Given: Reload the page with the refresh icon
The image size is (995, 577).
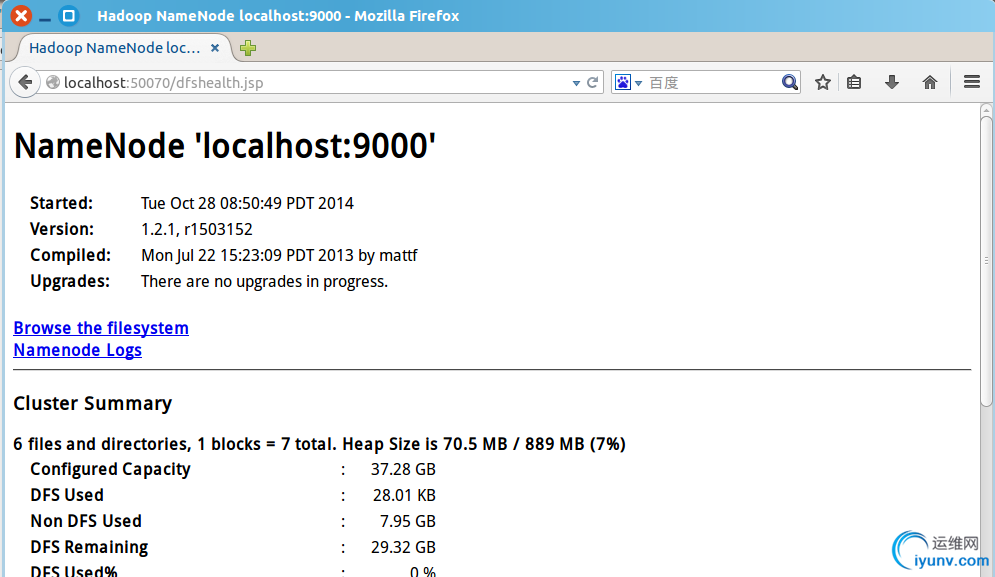Looking at the screenshot, I should pyautogui.click(x=593, y=83).
